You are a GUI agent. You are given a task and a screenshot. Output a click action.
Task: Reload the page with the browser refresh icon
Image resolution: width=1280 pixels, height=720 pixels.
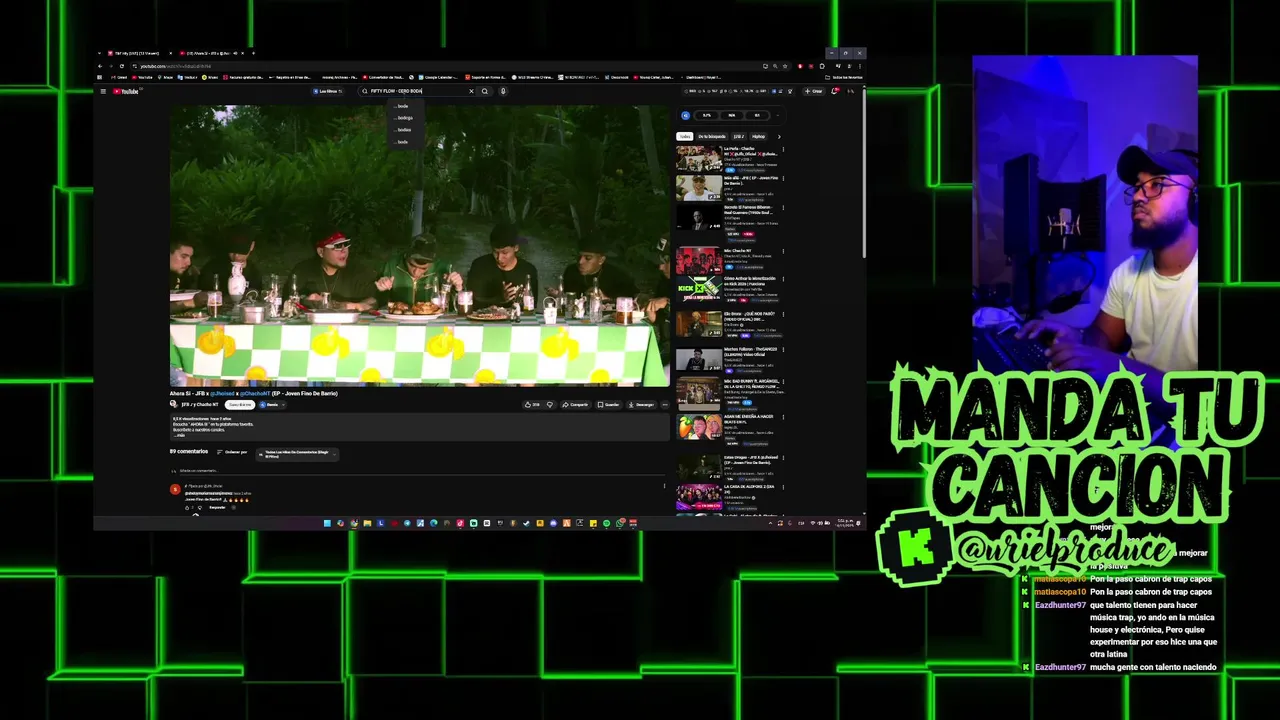[x=122, y=66]
